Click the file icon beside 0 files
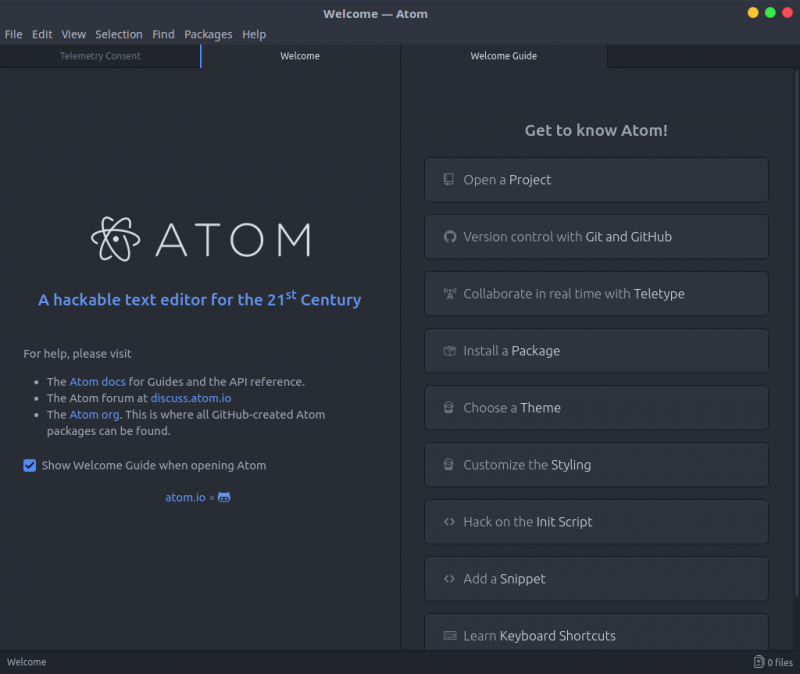The width and height of the screenshot is (800, 674). [757, 661]
